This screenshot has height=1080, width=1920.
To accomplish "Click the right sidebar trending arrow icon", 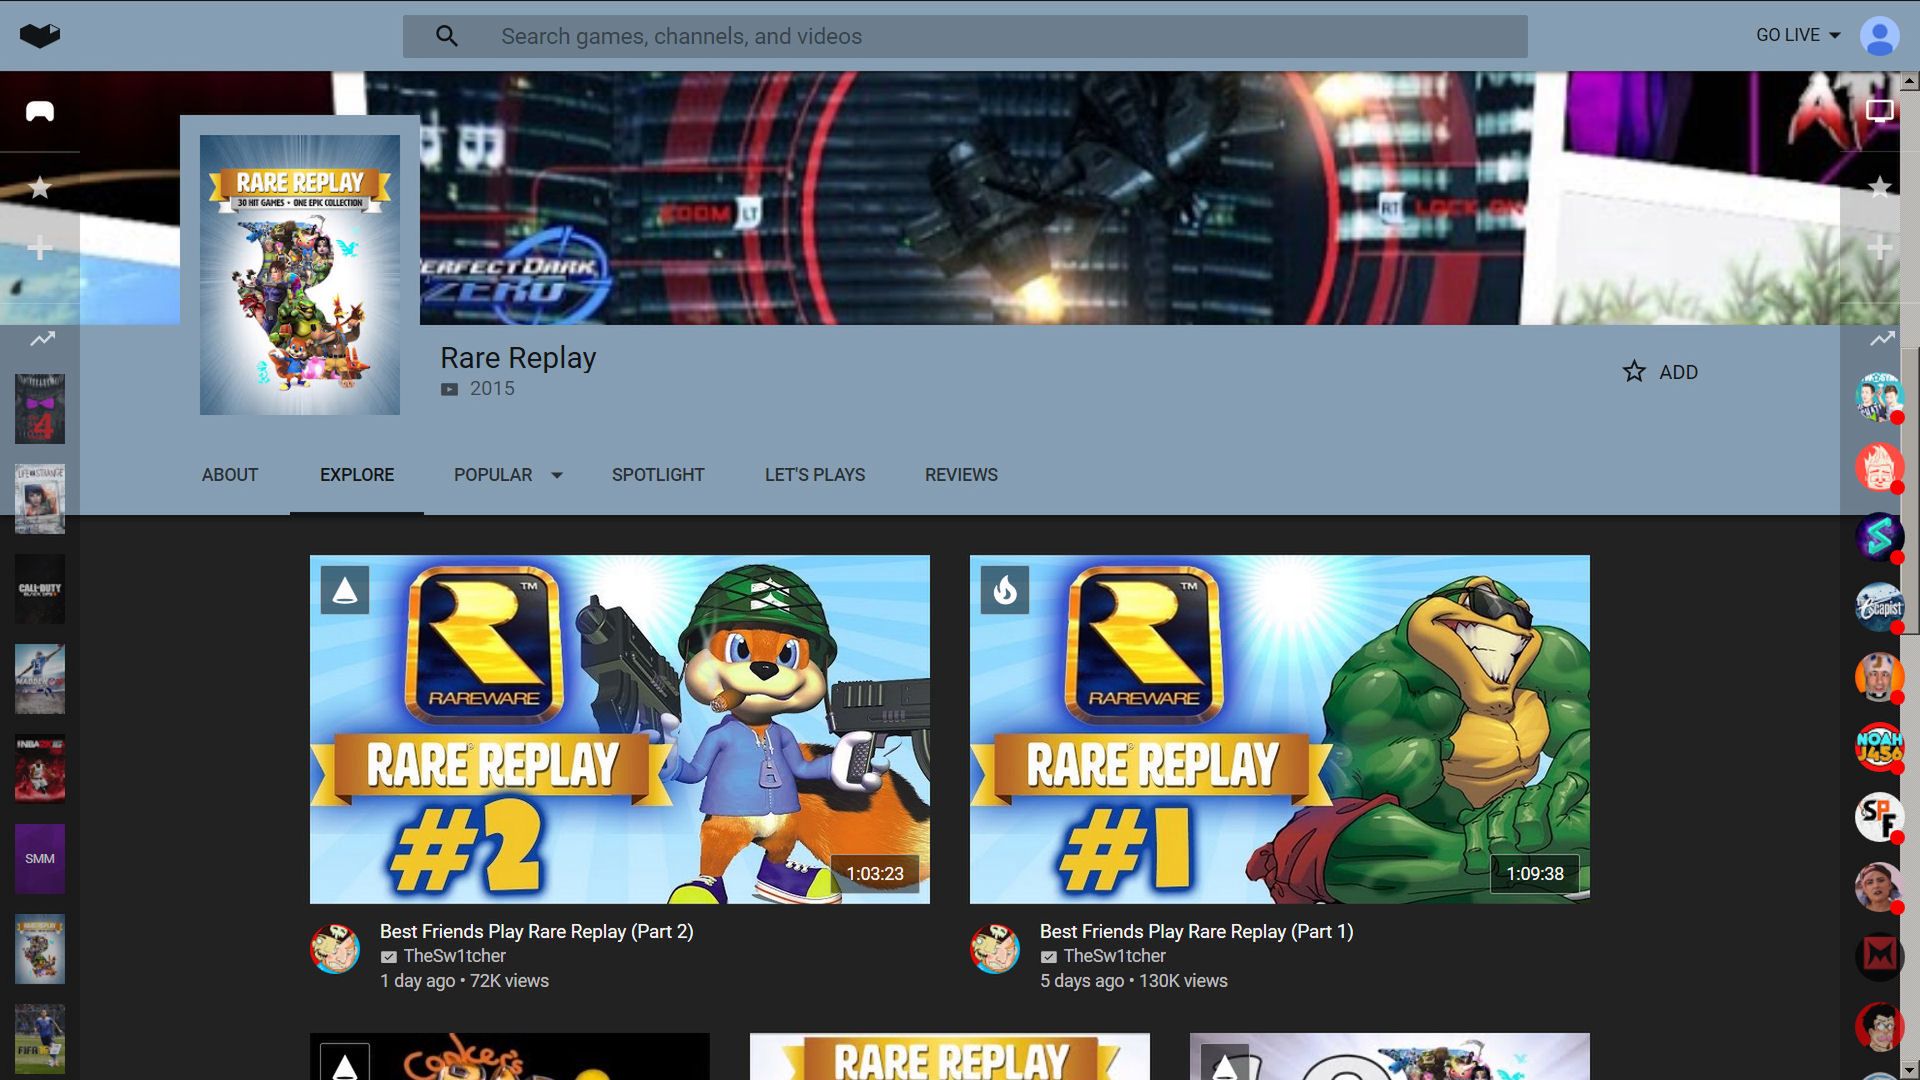I will (x=1882, y=339).
